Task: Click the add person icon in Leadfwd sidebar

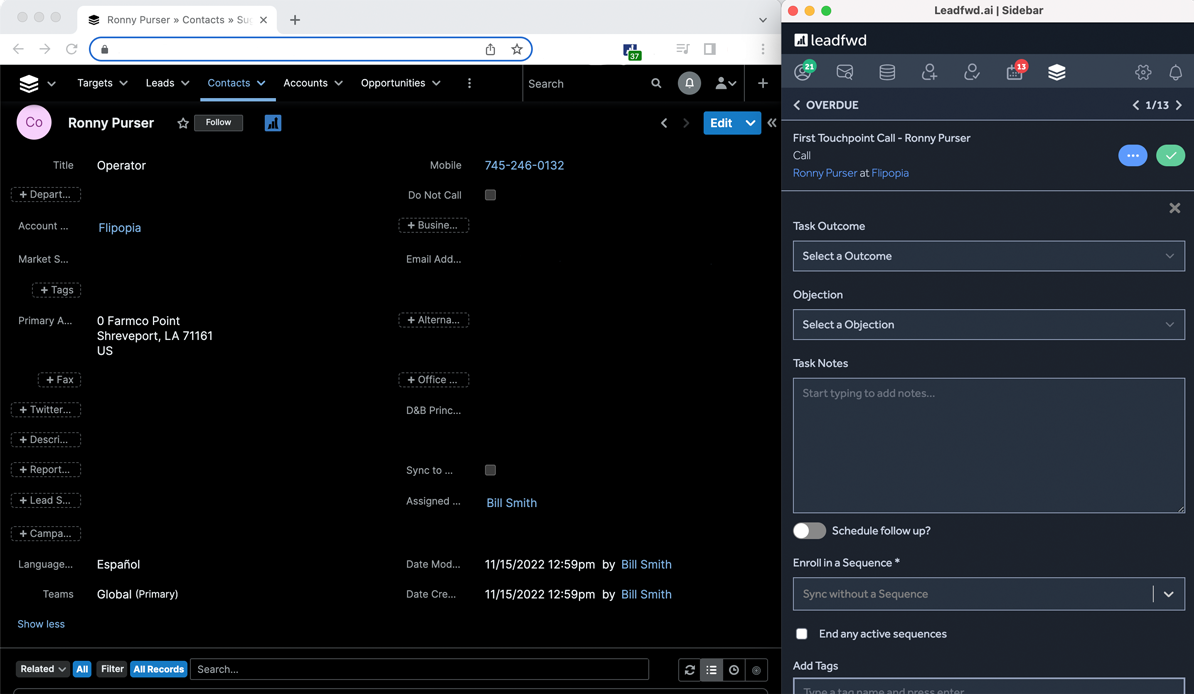Action: (929, 72)
